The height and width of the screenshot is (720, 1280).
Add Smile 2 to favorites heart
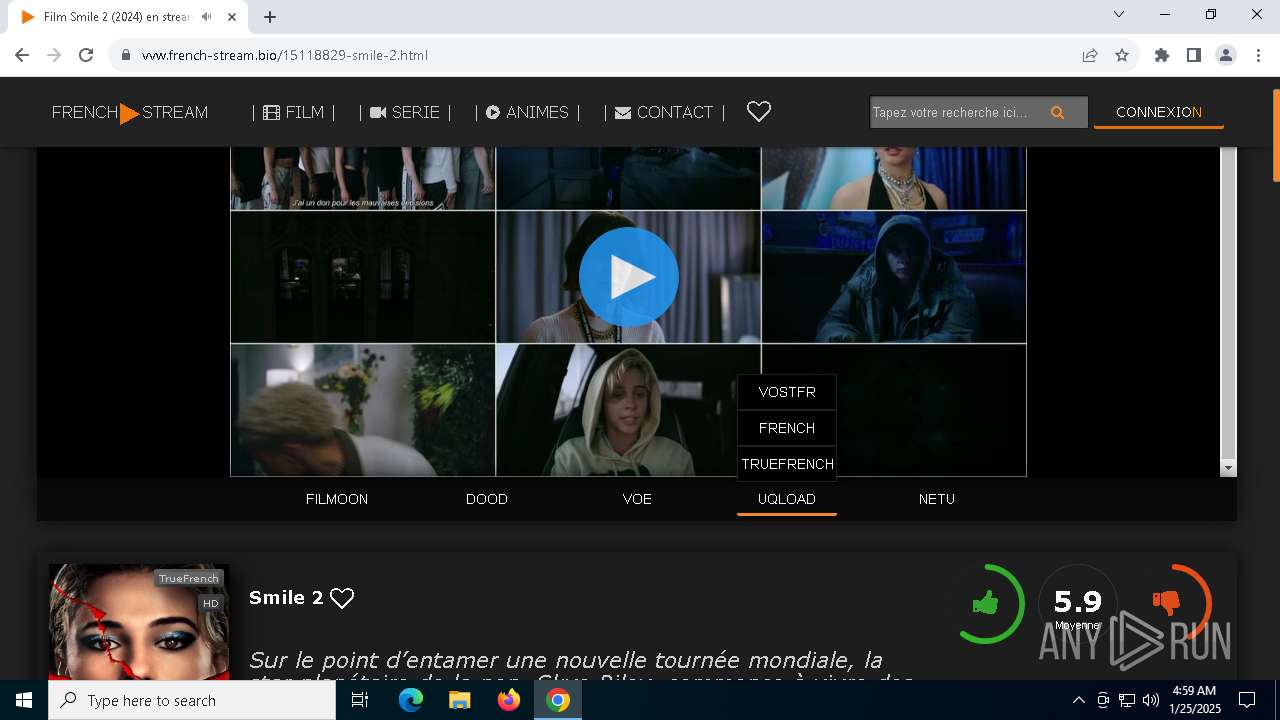click(x=342, y=598)
